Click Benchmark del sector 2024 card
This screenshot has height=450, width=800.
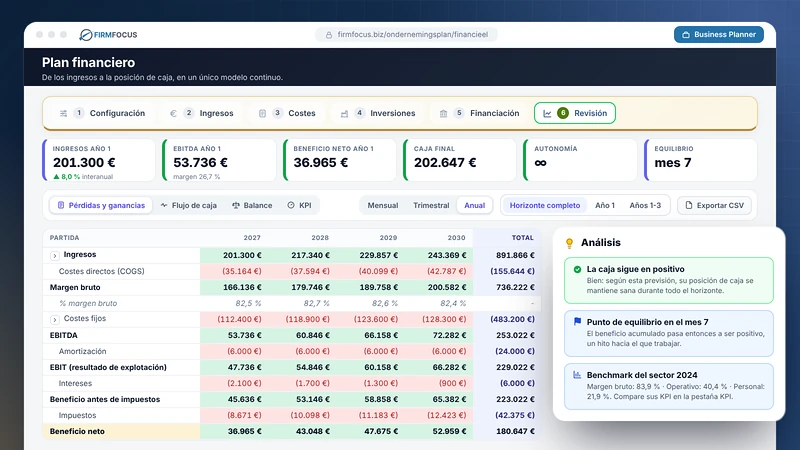669,386
